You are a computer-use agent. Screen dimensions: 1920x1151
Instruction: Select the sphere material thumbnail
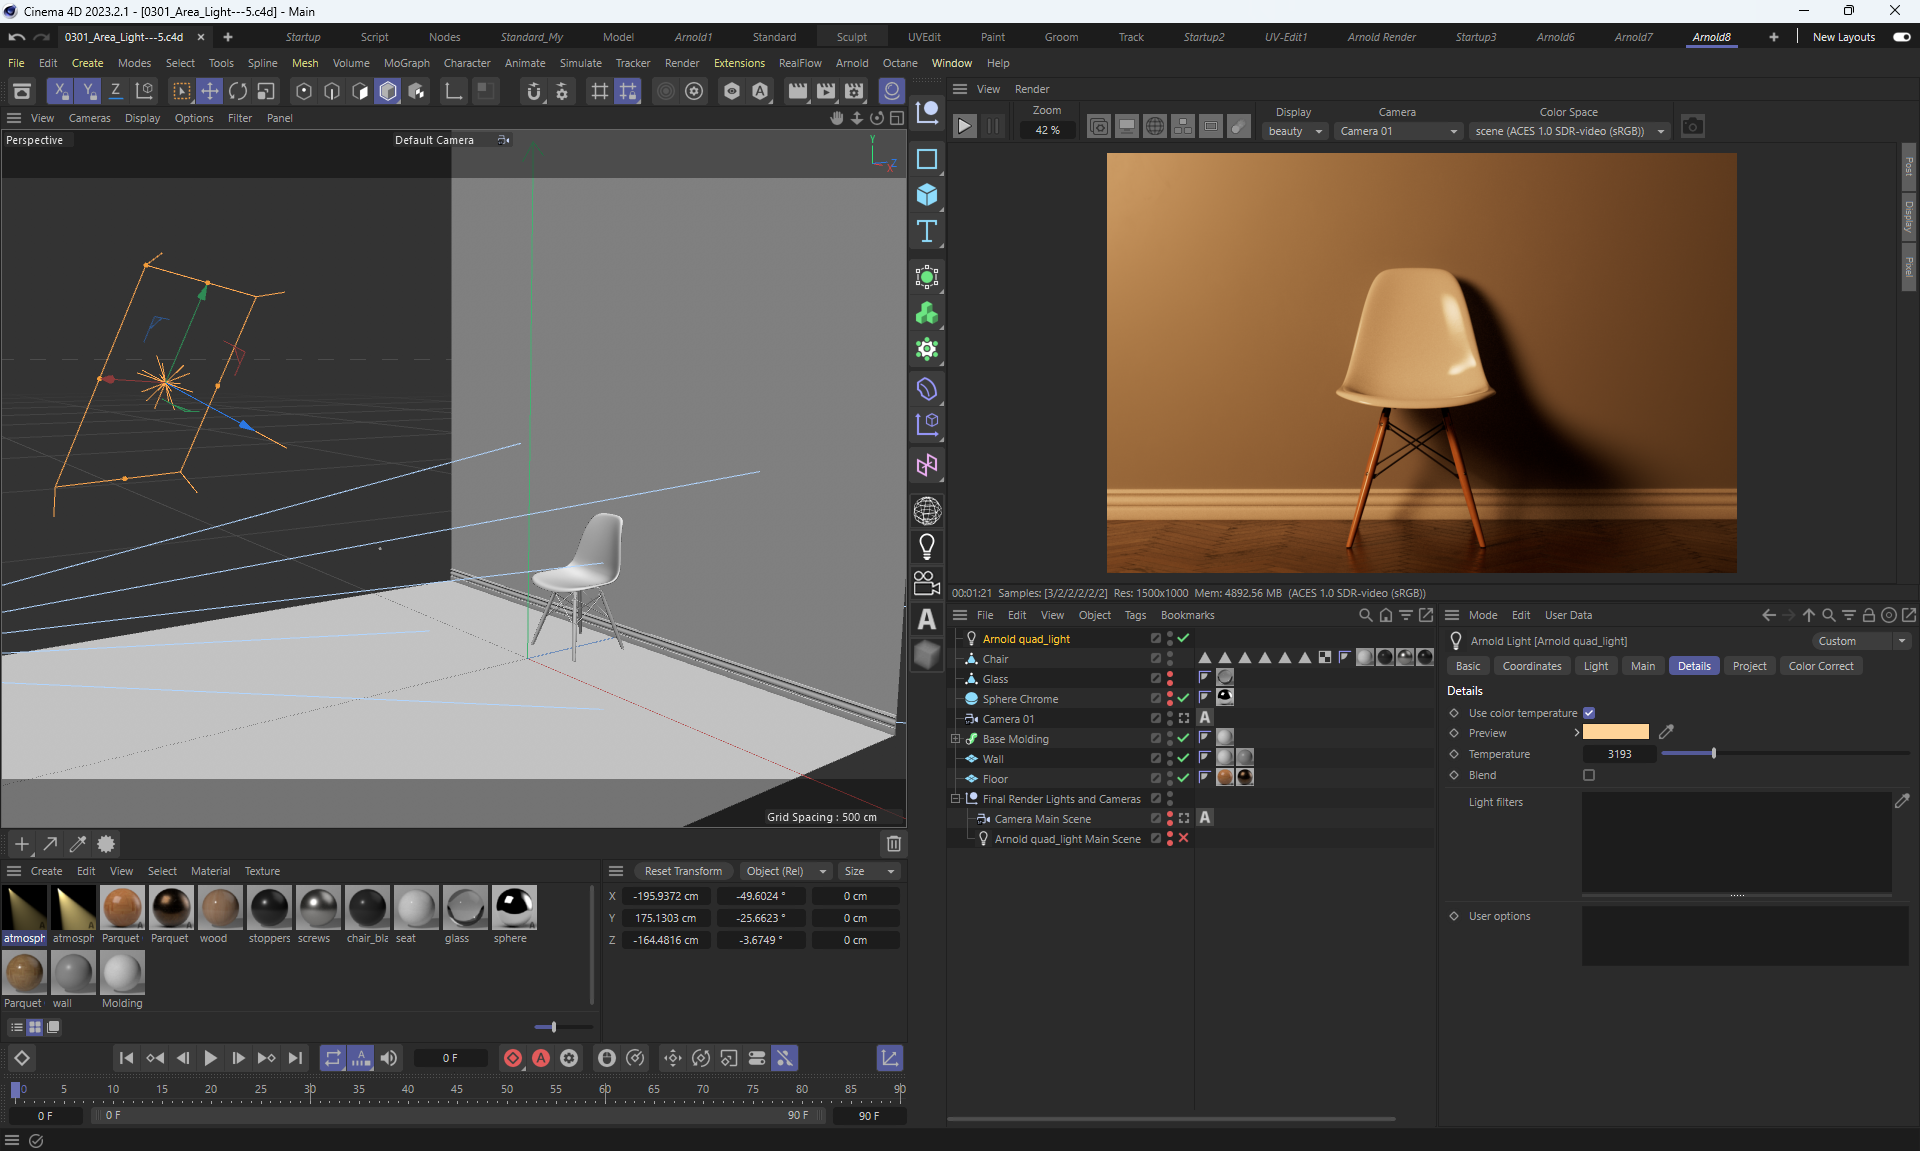click(514, 908)
